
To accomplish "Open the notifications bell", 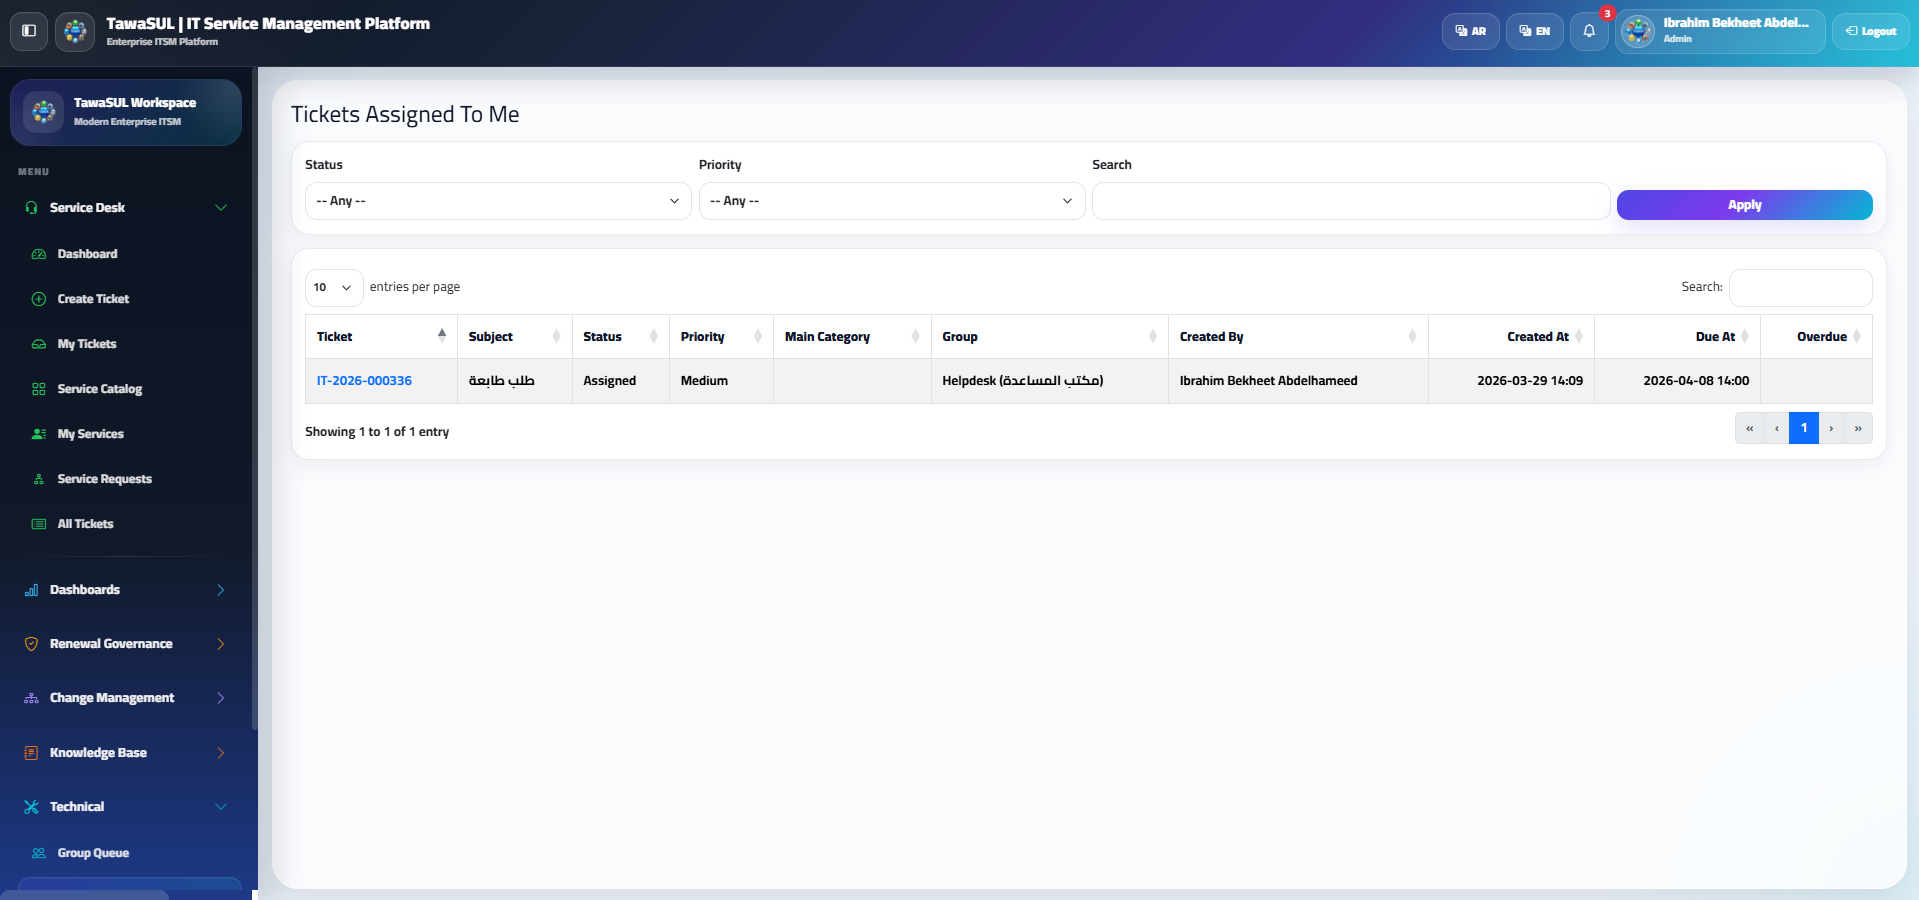I will tap(1589, 31).
